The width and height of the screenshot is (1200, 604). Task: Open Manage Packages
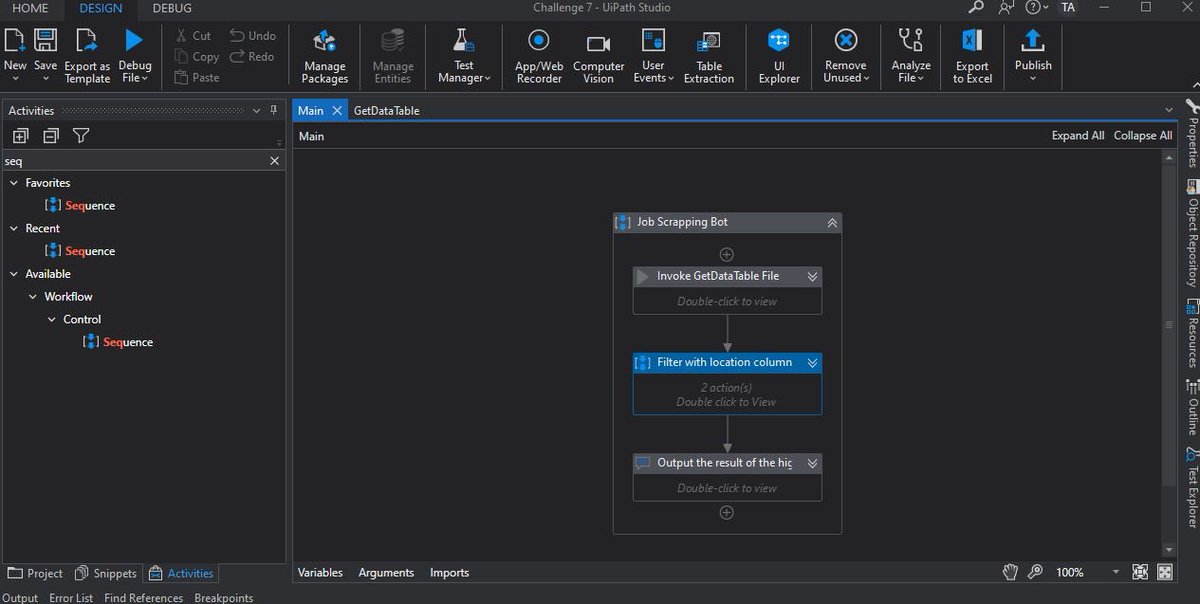click(x=325, y=56)
